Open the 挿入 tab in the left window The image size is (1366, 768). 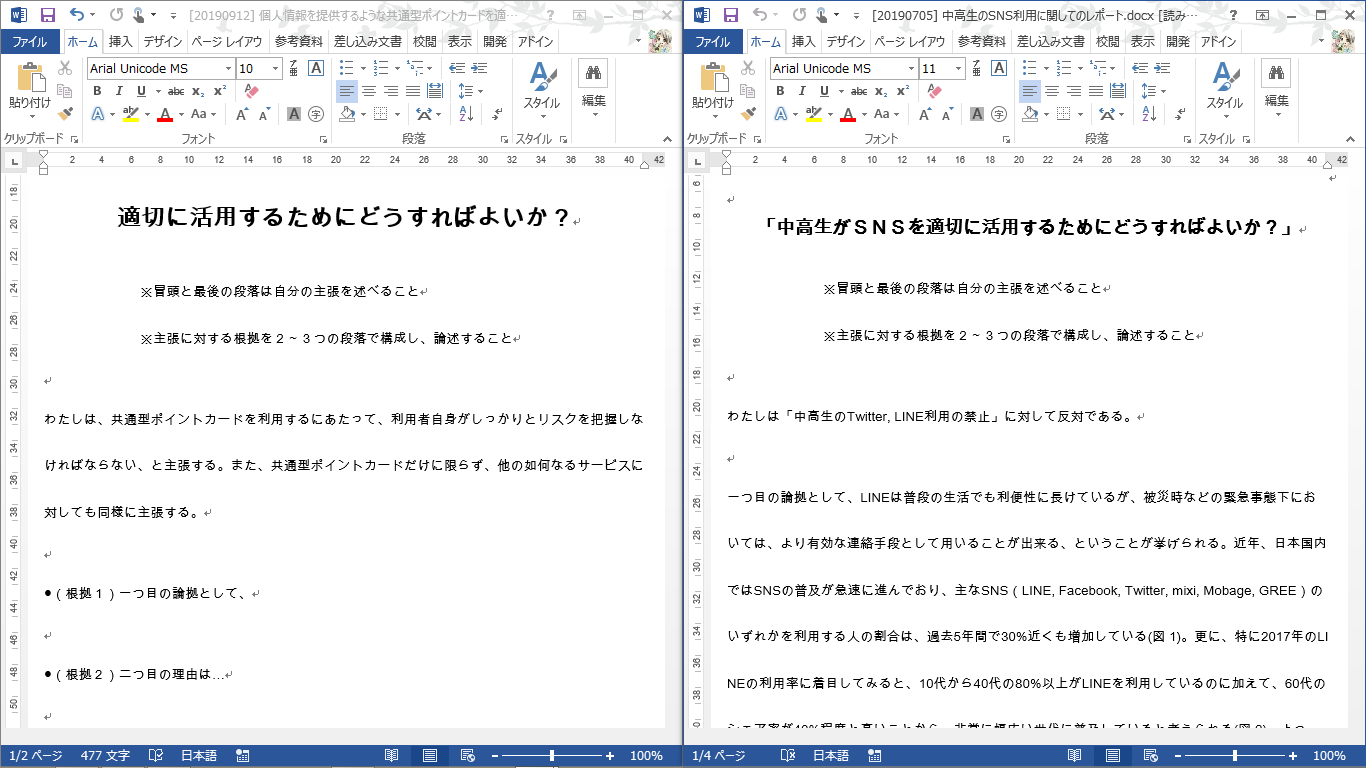[120, 42]
